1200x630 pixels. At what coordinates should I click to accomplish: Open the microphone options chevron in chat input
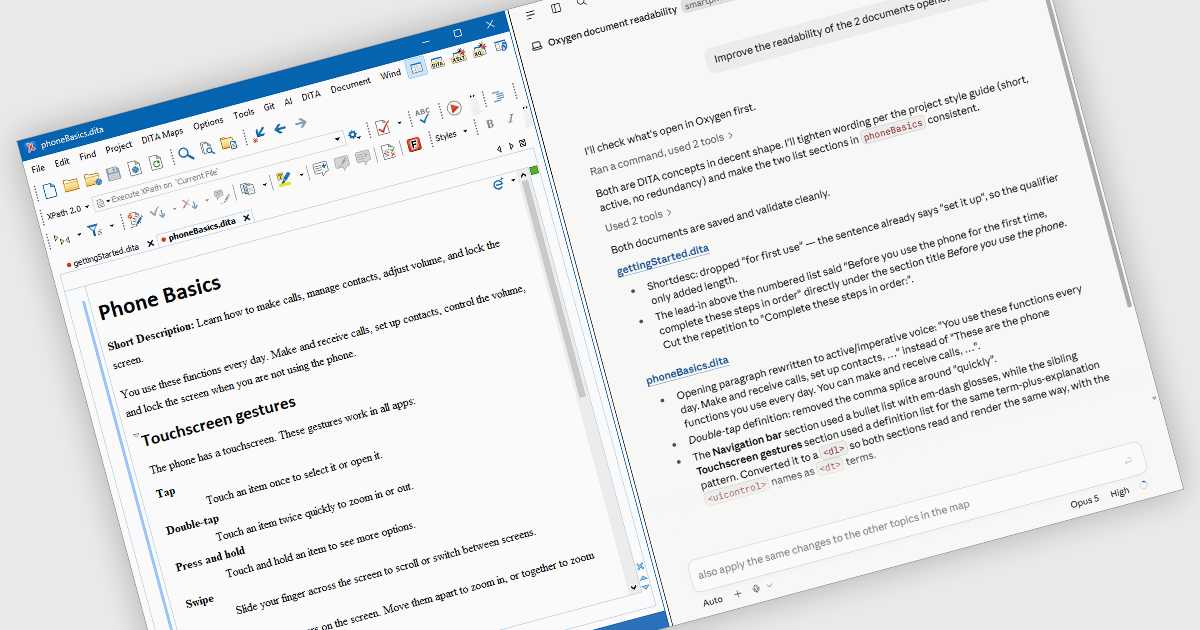click(769, 585)
